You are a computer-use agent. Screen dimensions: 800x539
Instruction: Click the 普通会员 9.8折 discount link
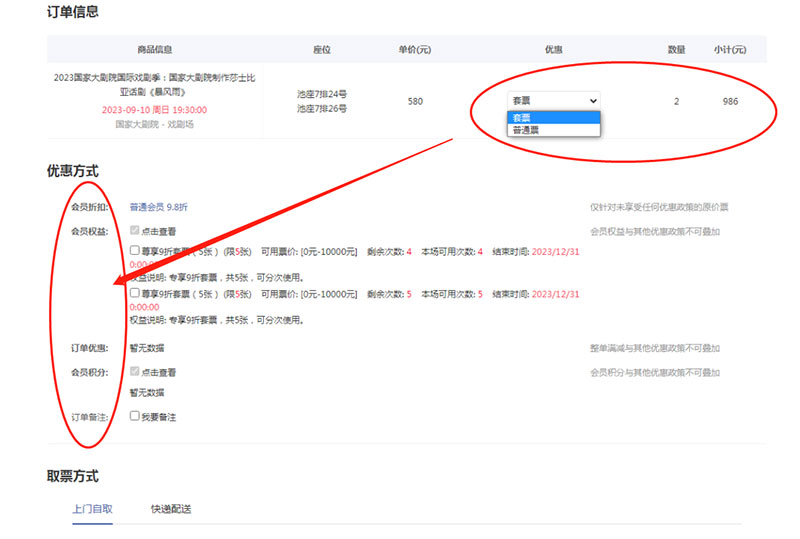[158, 207]
